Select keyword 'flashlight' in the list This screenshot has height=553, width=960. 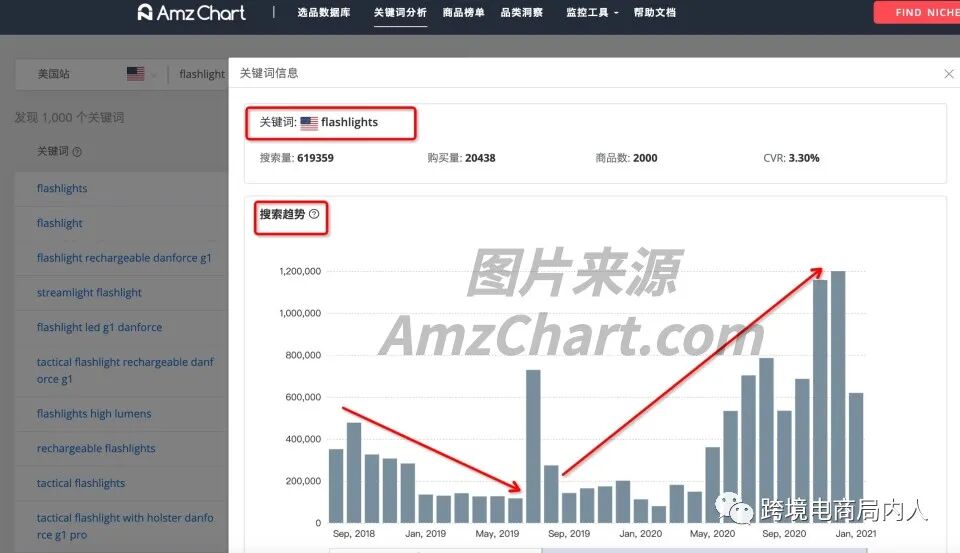59,223
